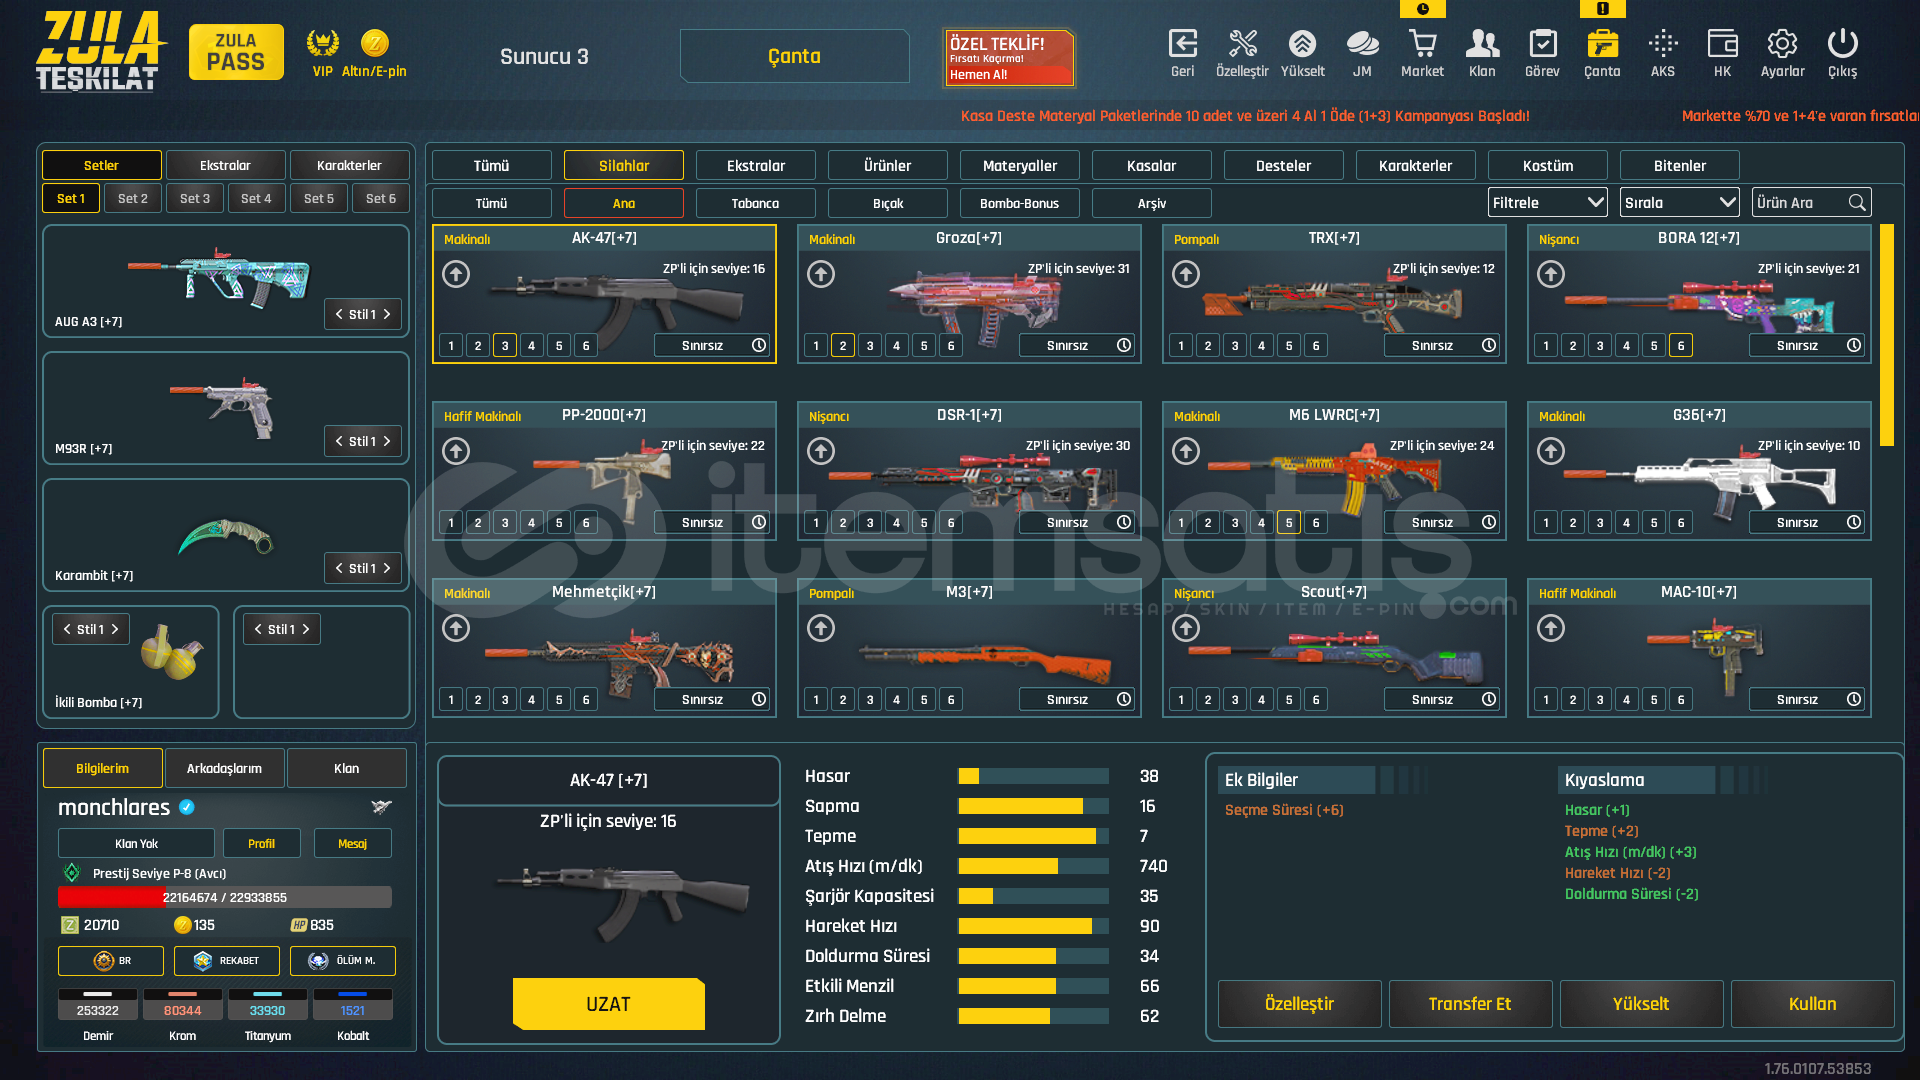Image resolution: width=1920 pixels, height=1080 pixels.
Task: Toggle set slot 3 on AK-47 card
Action: [x=505, y=346]
